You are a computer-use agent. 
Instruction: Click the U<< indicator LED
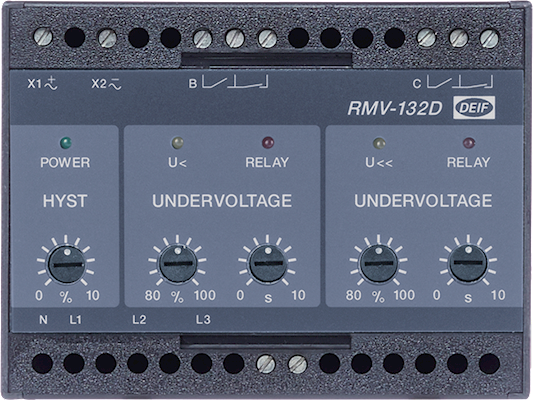[379, 143]
